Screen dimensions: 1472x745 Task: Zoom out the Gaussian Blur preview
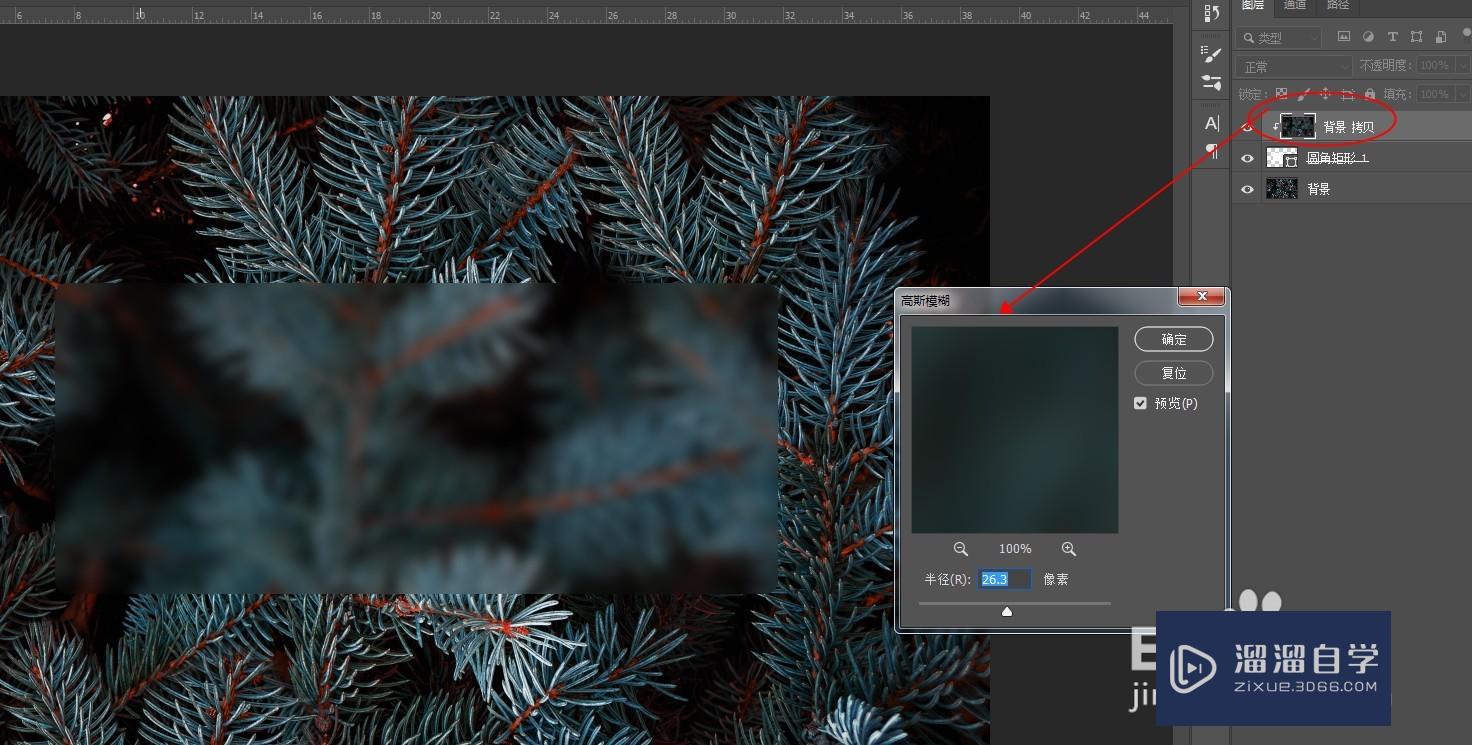point(961,549)
